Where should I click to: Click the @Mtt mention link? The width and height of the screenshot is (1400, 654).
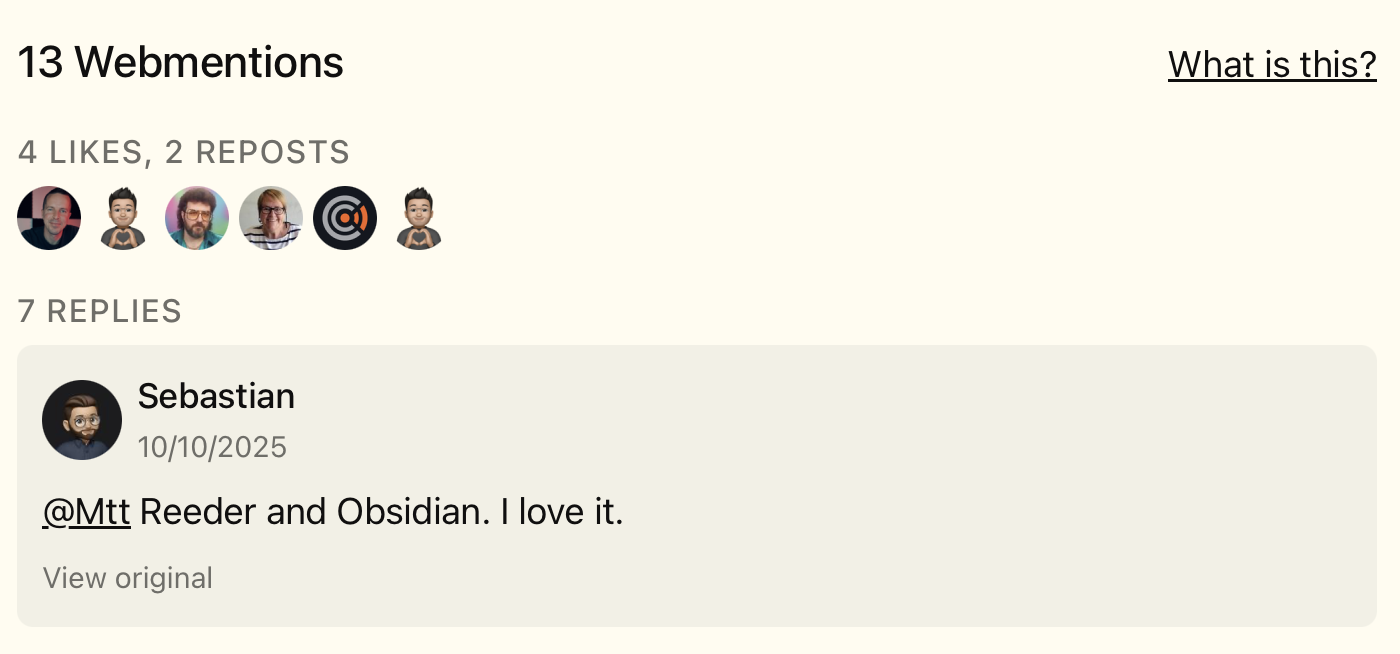86,512
